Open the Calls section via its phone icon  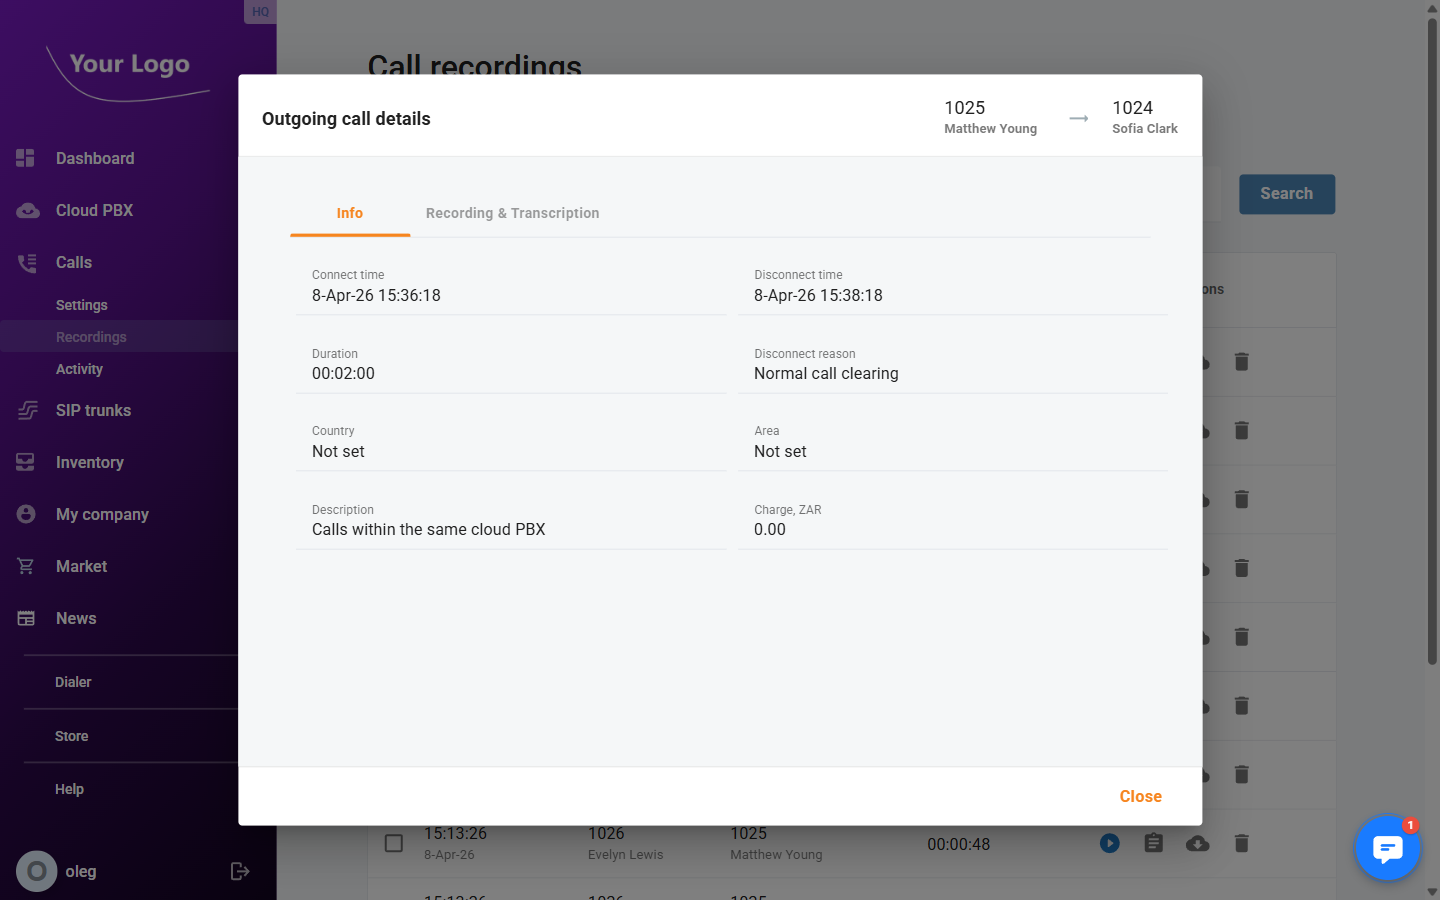[25, 262]
